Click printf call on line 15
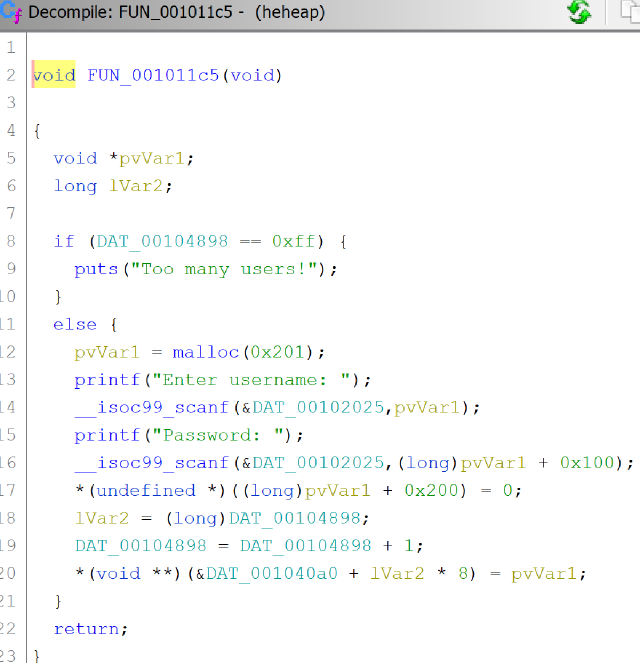 pyautogui.click(x=107, y=436)
